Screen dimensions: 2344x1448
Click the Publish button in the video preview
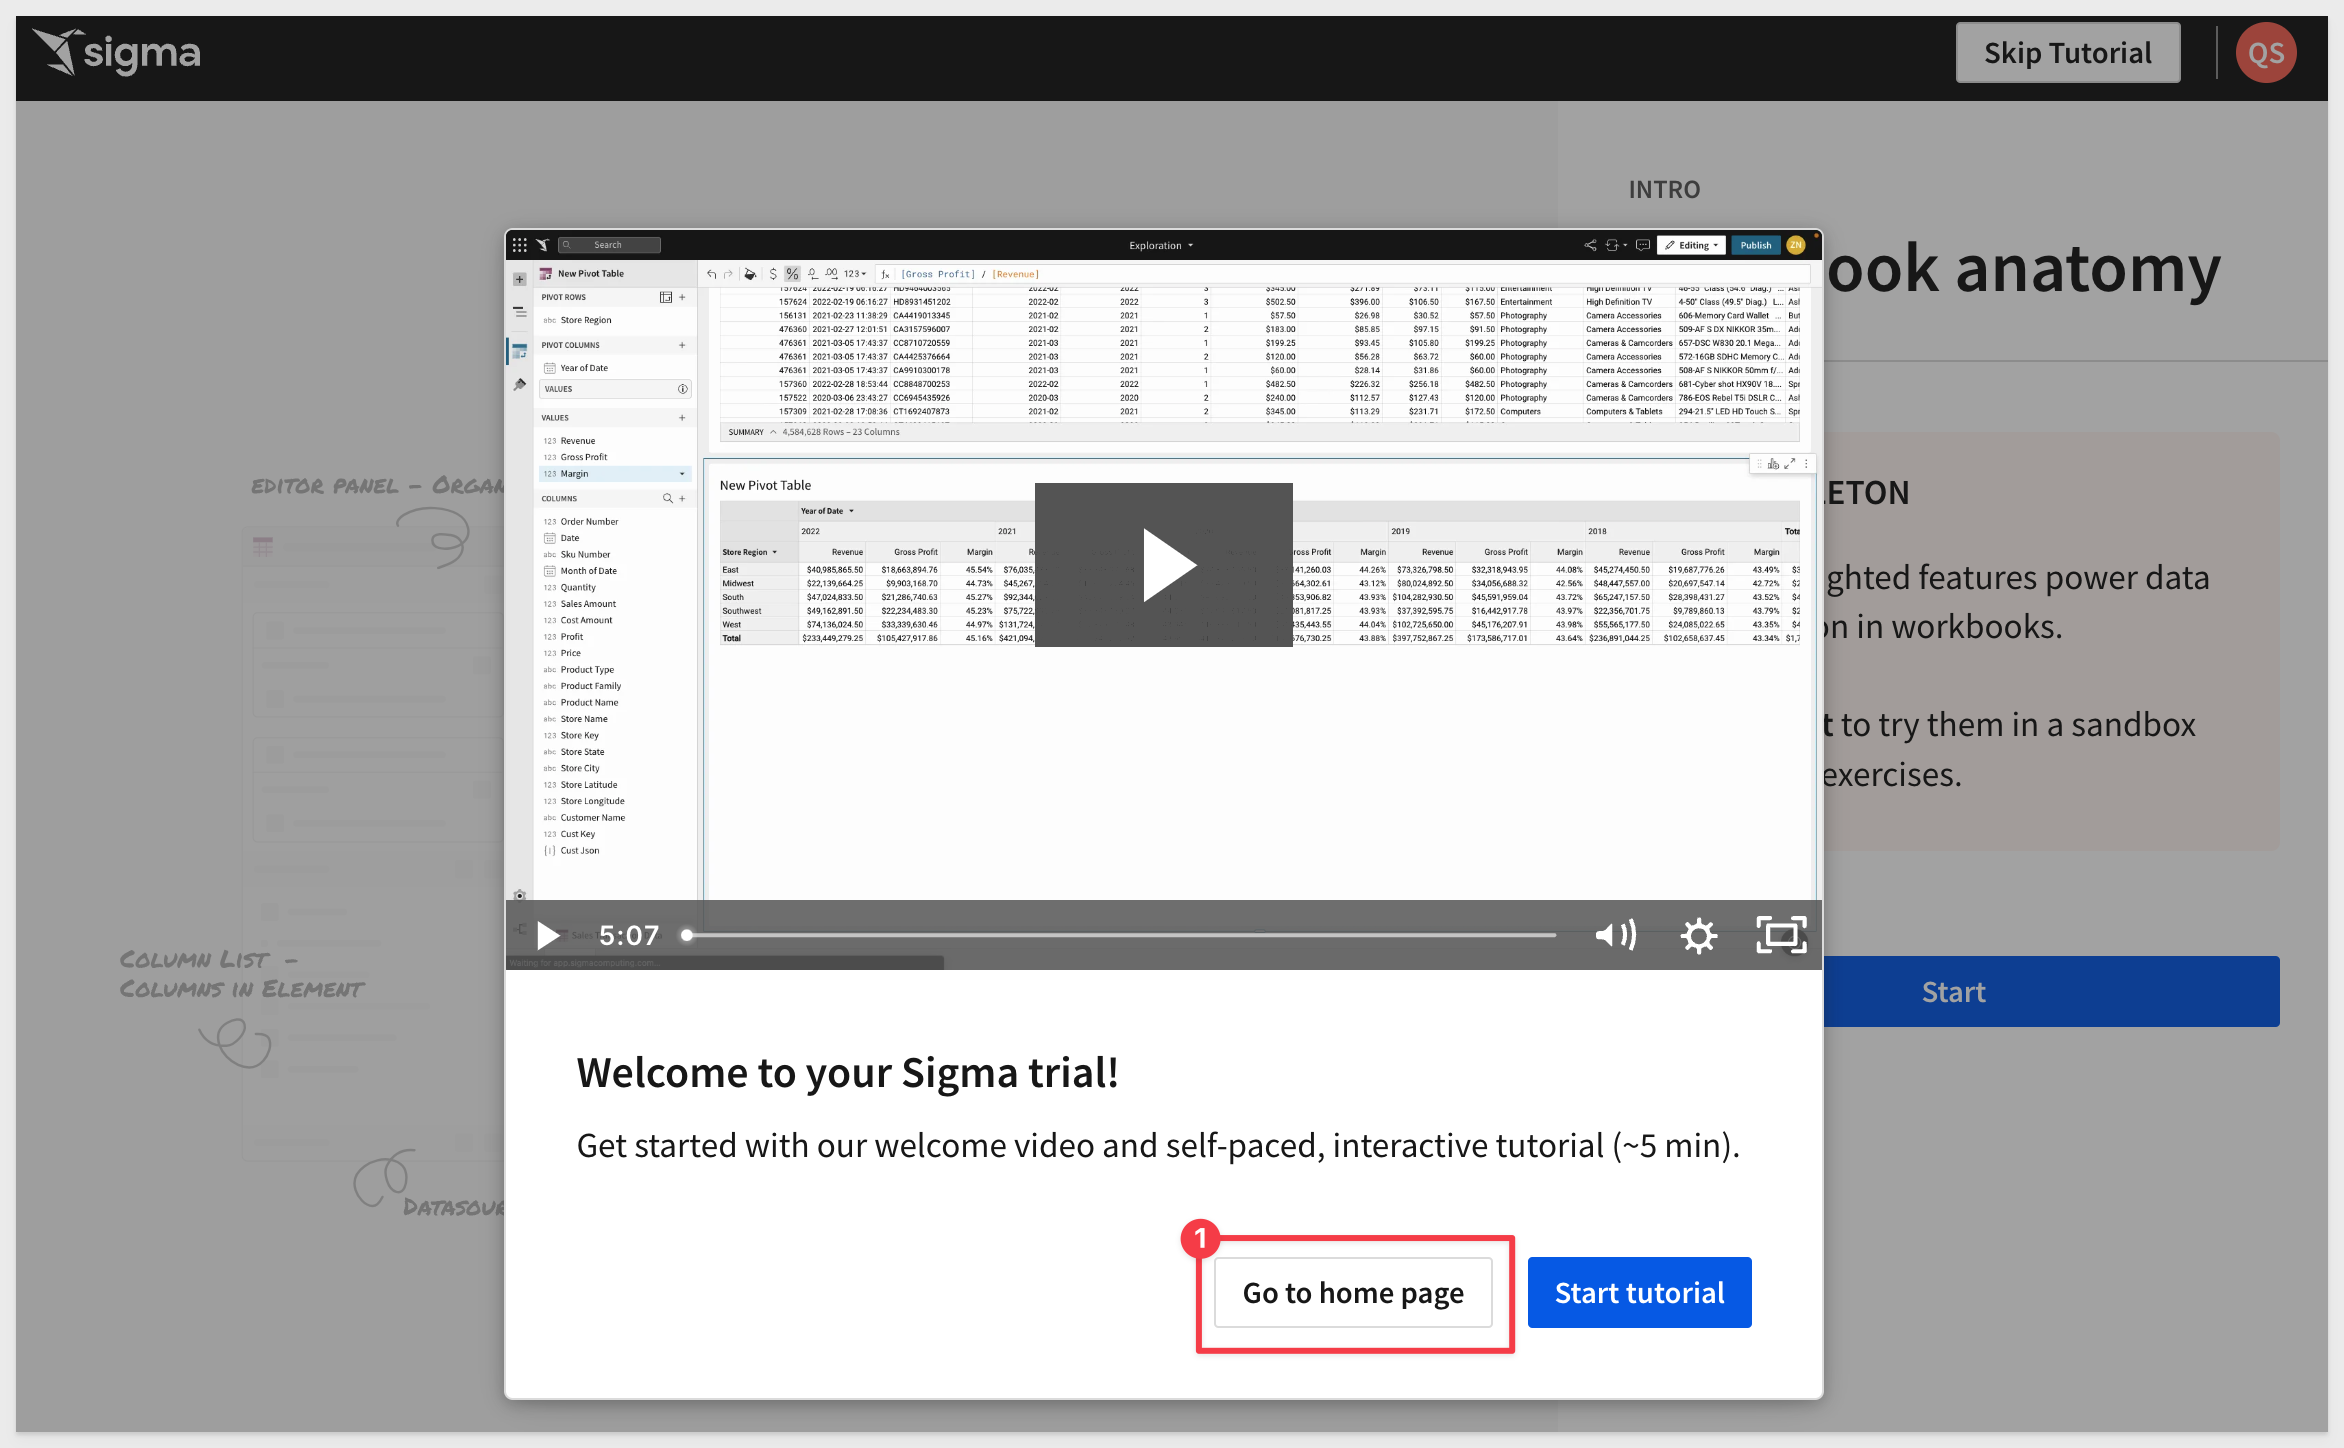tap(1755, 245)
